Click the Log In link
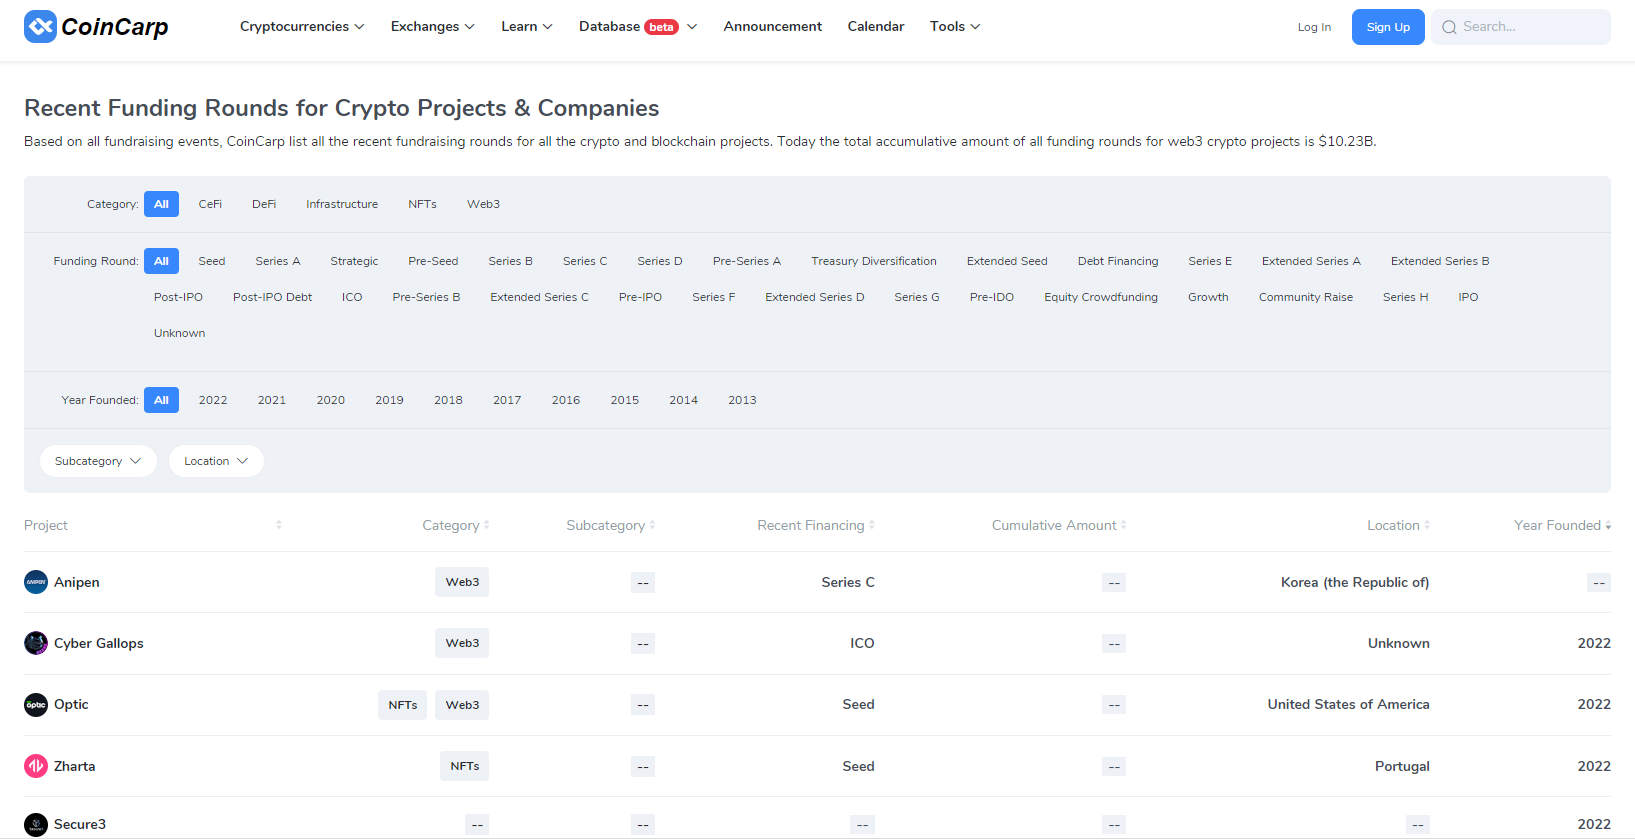 point(1314,27)
